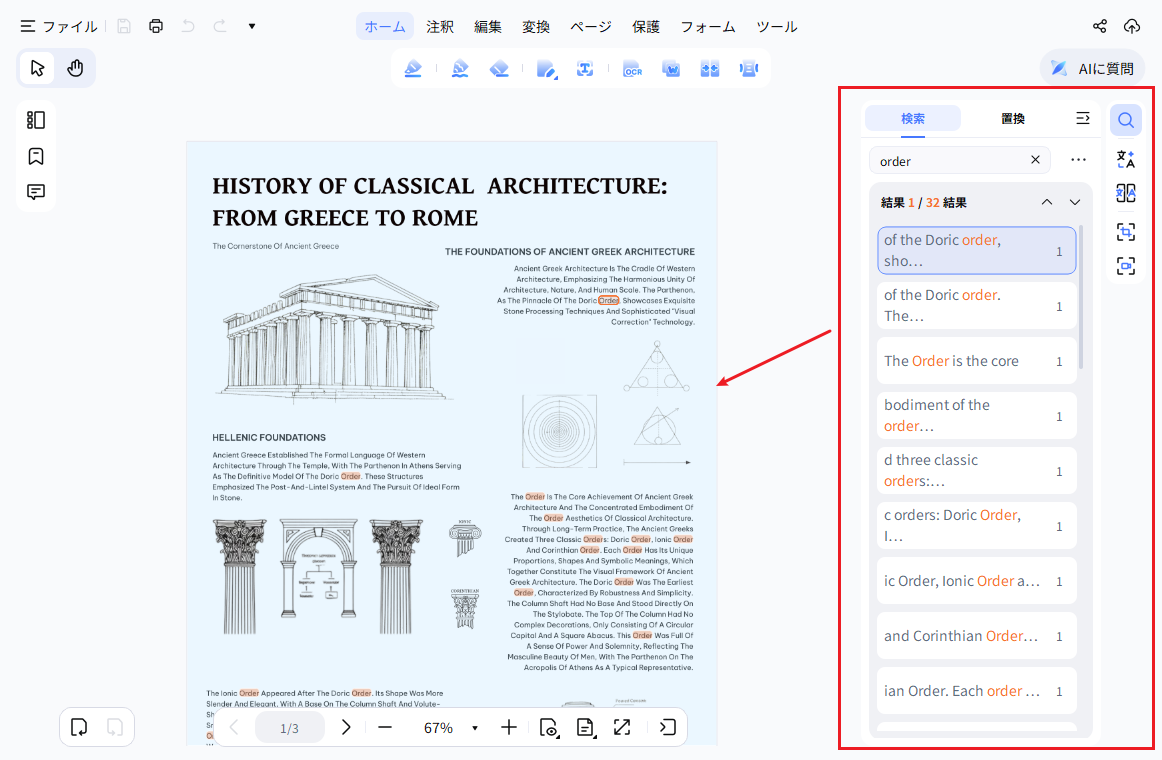Open the bookmarks panel icon
This screenshot has height=760, width=1162.
point(36,156)
